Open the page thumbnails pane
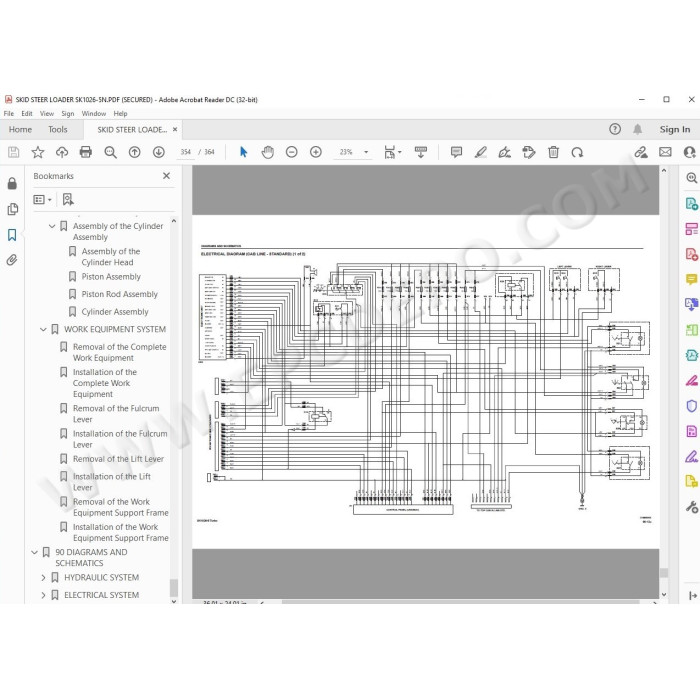Image resolution: width=700 pixels, height=700 pixels. (12, 209)
